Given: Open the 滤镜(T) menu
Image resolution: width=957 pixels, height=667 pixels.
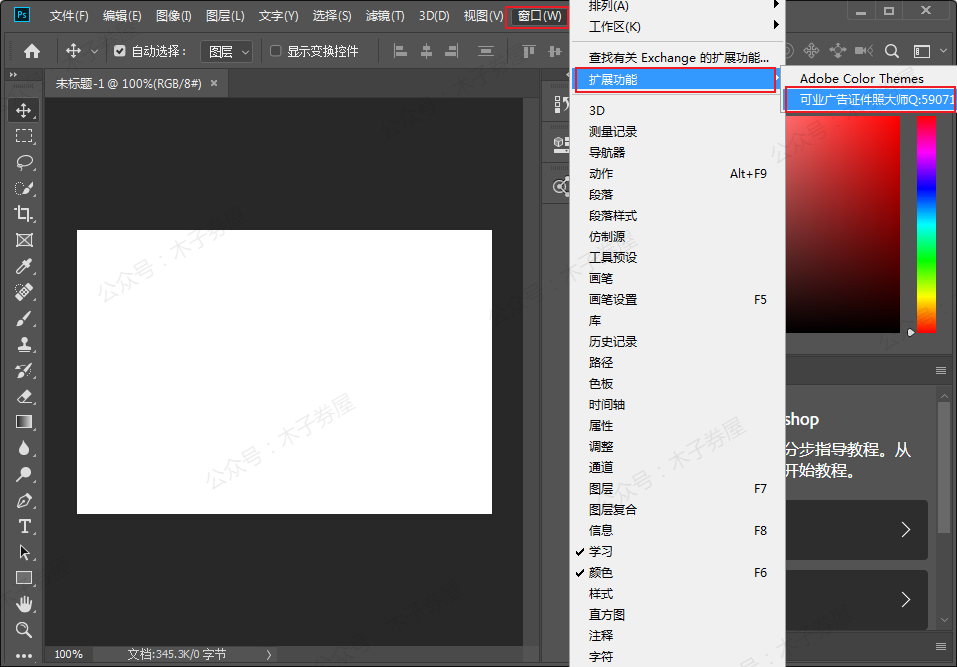Looking at the screenshot, I should tap(385, 16).
